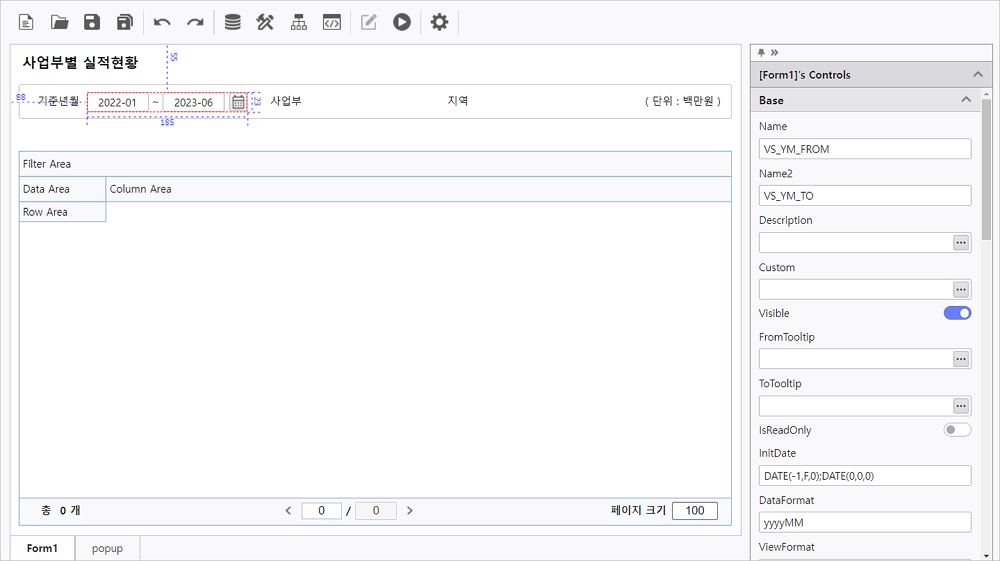Enable the IsReadOnly switch
Image resolution: width=1000 pixels, height=561 pixels.
click(957, 430)
